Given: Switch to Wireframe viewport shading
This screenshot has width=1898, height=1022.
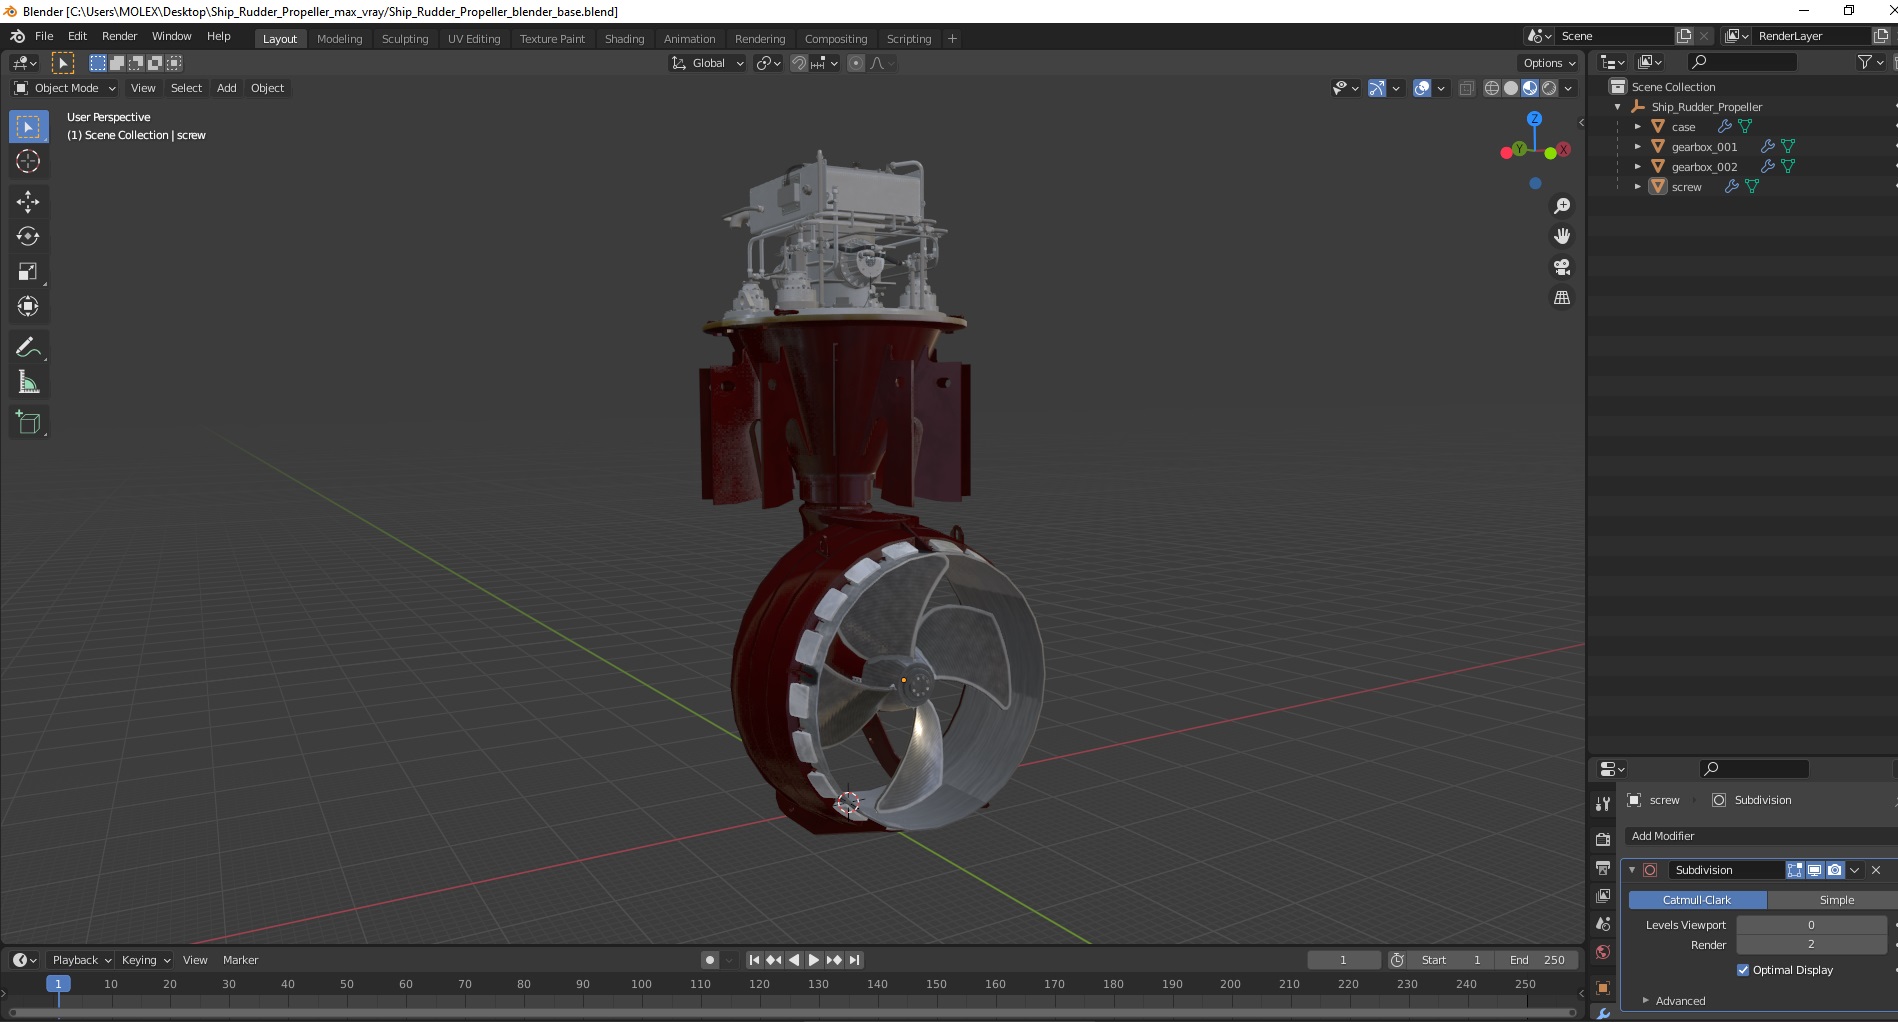Looking at the screenshot, I should [x=1491, y=88].
